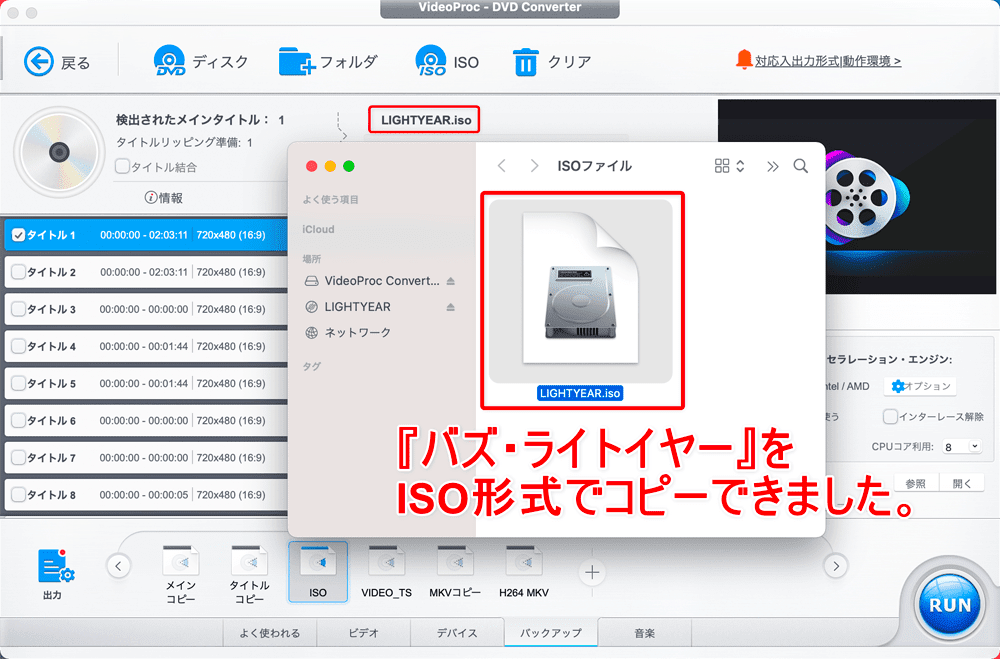
Task: Select the MKVコピー output format icon
Action: coord(455,562)
